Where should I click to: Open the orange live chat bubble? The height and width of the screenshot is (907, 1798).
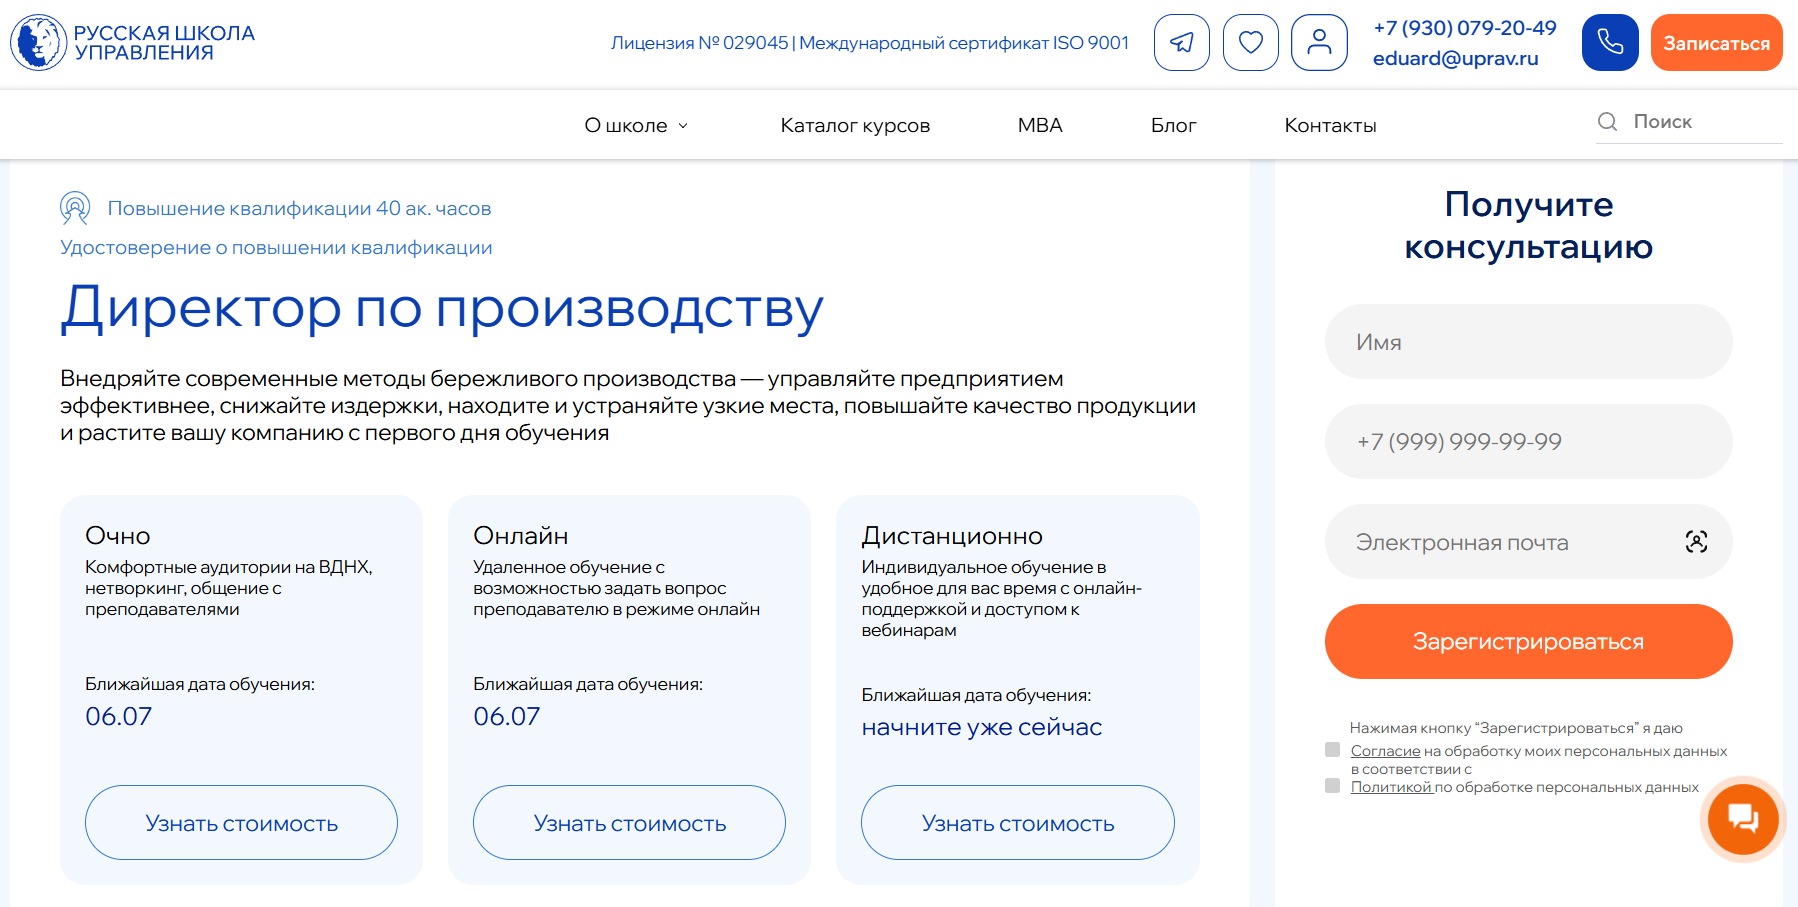(1743, 819)
